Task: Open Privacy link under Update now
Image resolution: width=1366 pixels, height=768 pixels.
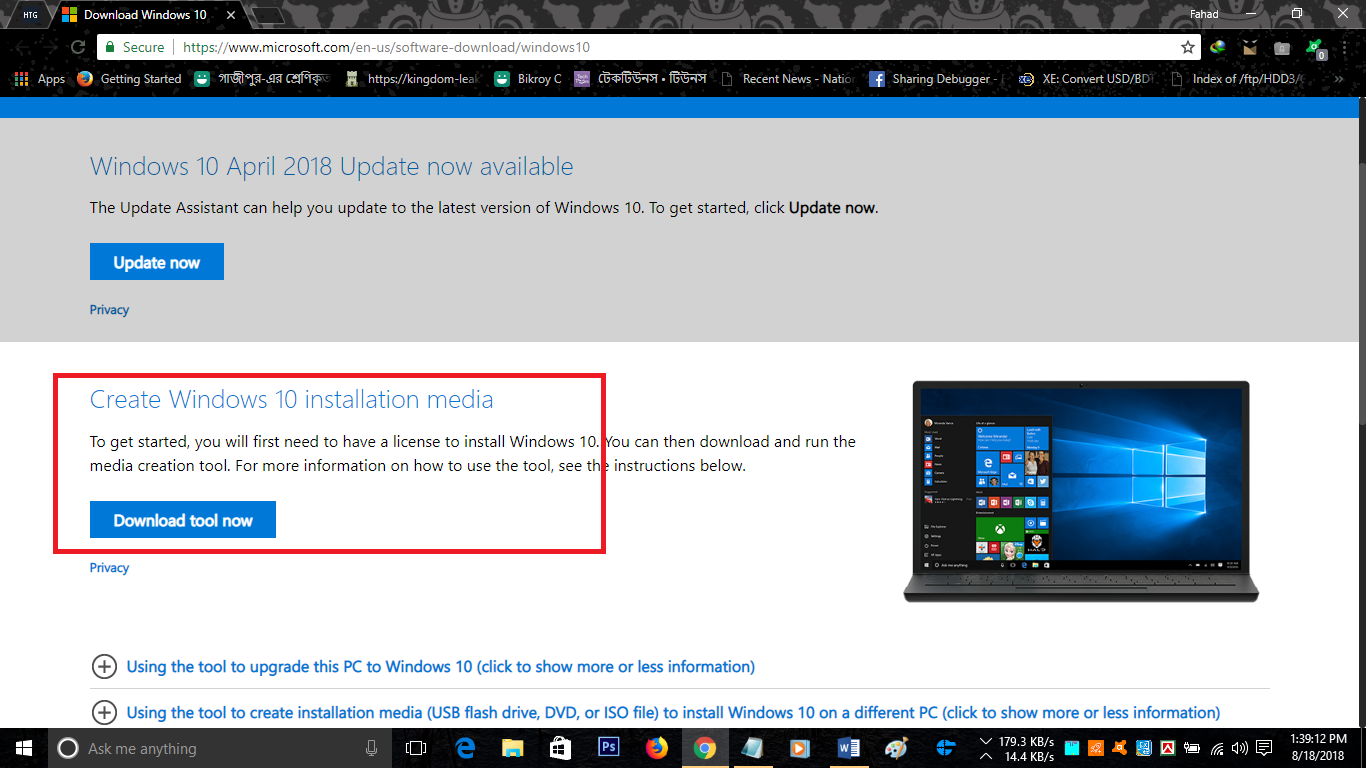Action: (x=109, y=310)
